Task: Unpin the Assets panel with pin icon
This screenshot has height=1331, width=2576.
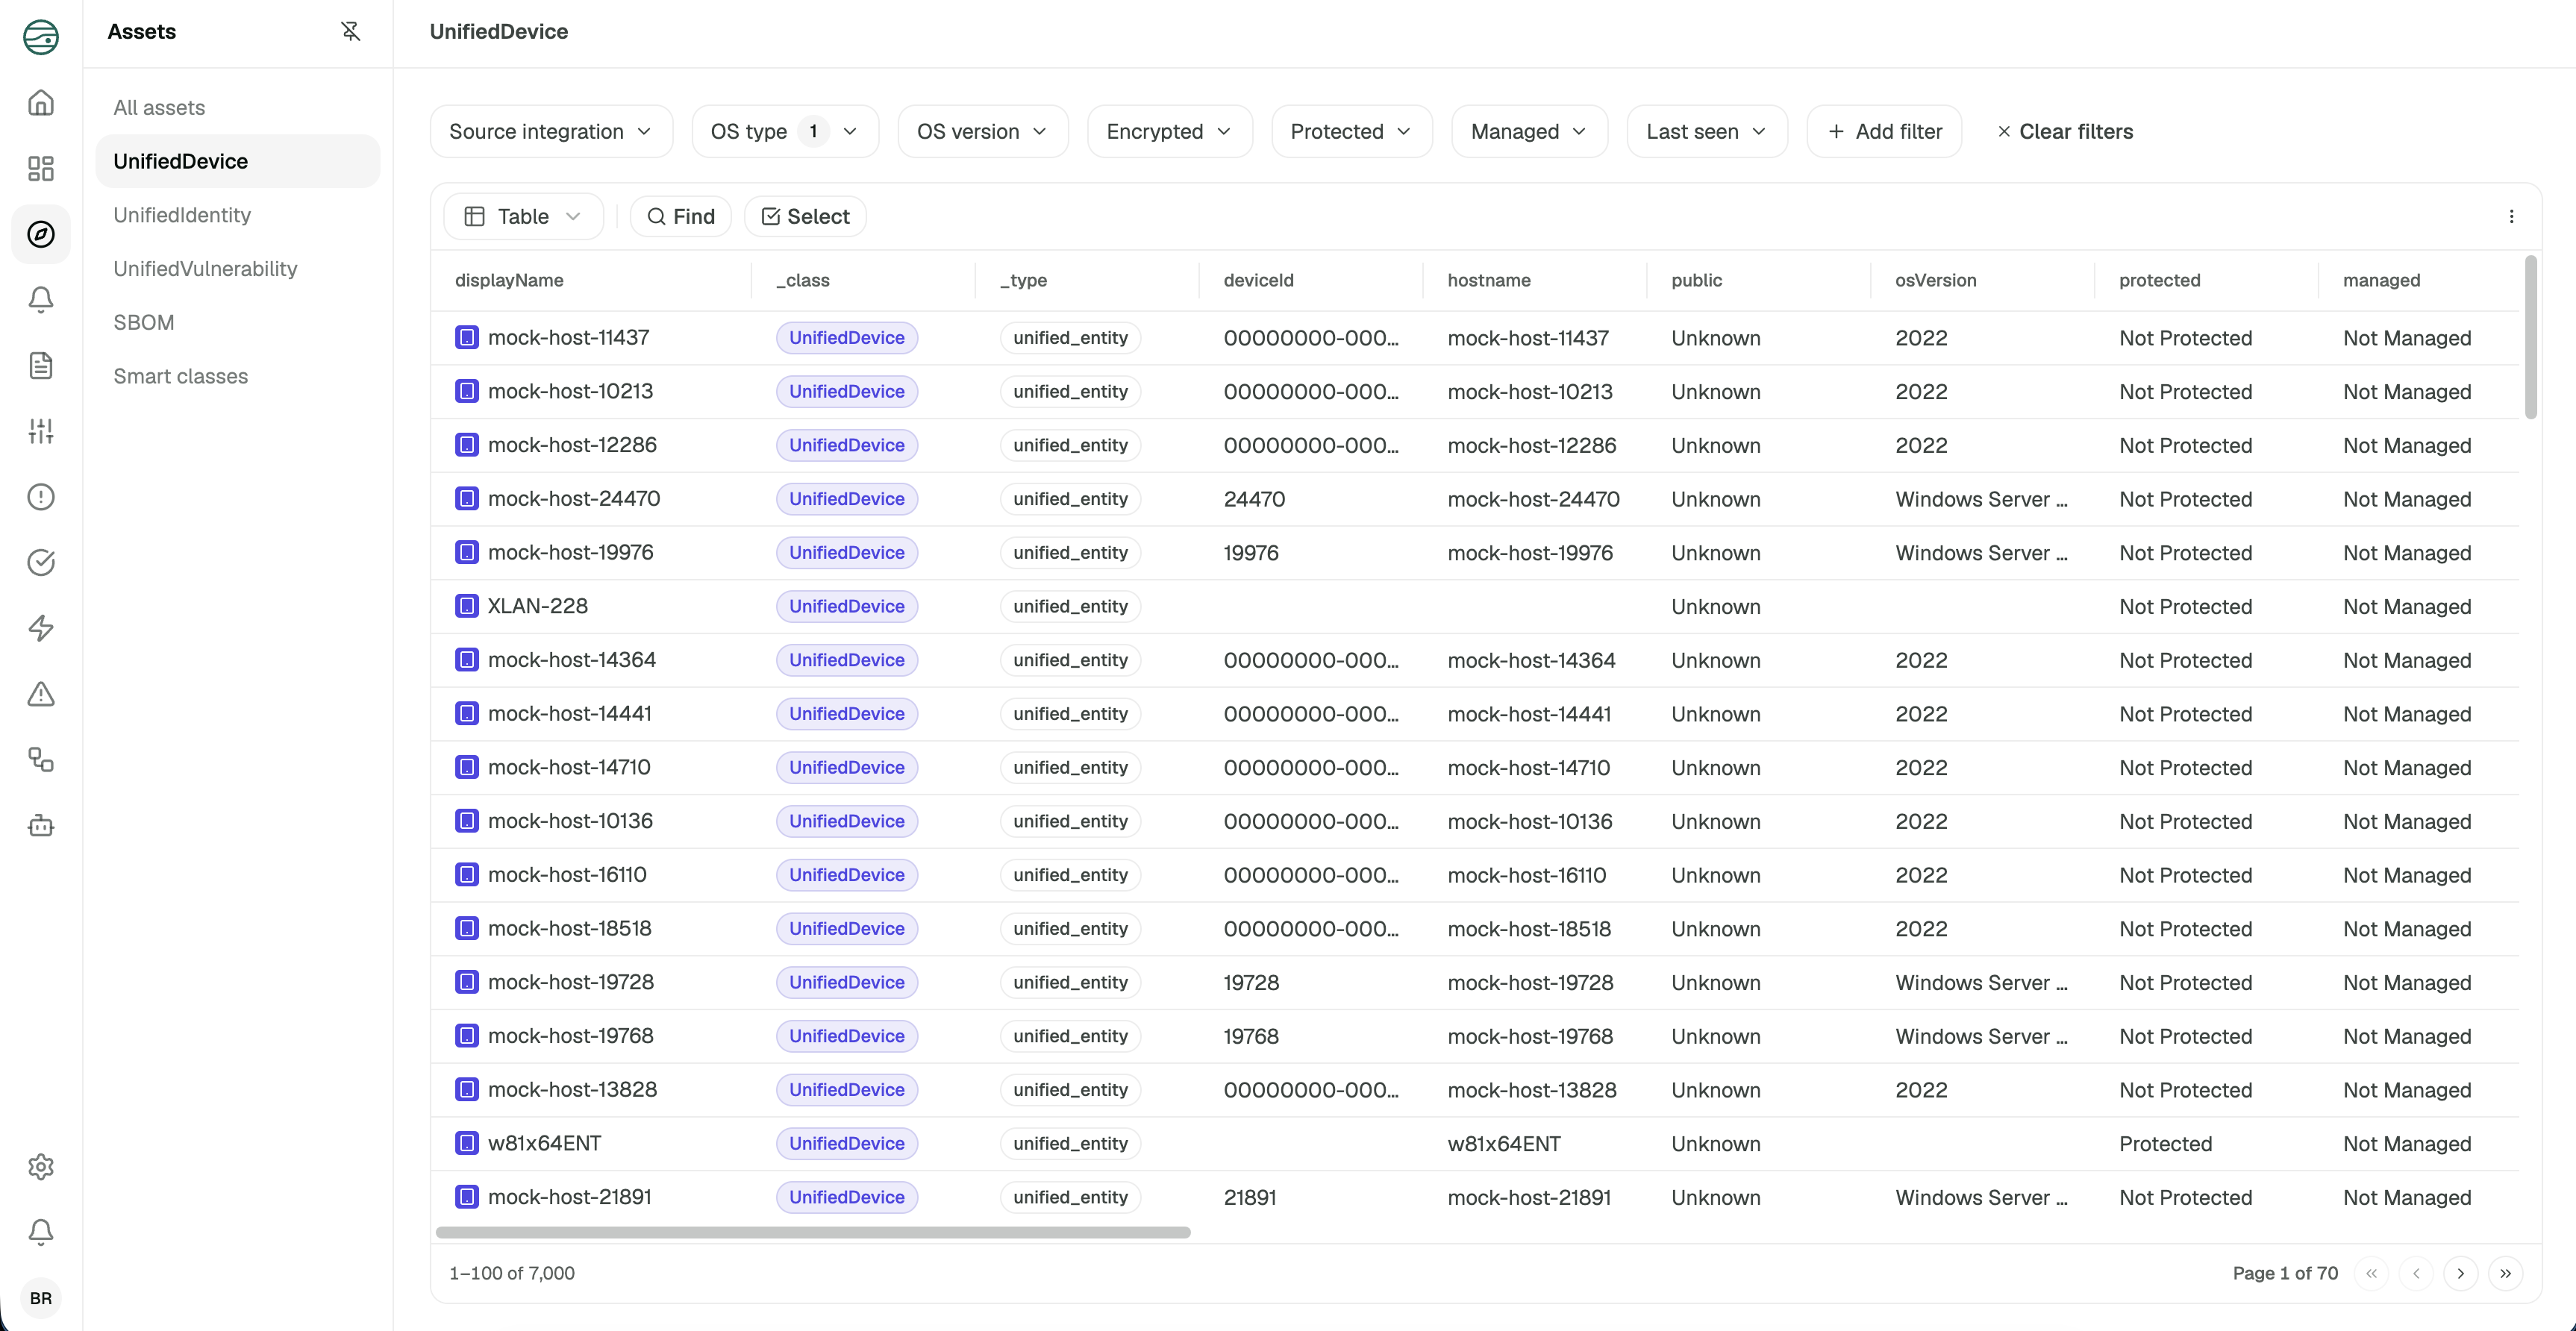Action: pyautogui.click(x=350, y=32)
